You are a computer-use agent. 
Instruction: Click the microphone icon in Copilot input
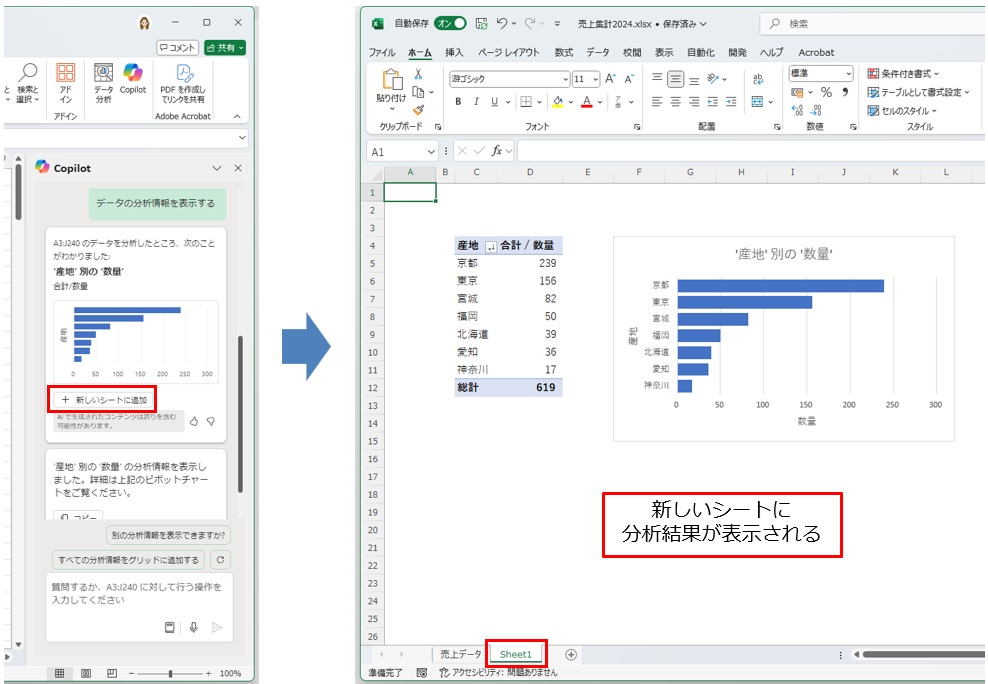196,626
